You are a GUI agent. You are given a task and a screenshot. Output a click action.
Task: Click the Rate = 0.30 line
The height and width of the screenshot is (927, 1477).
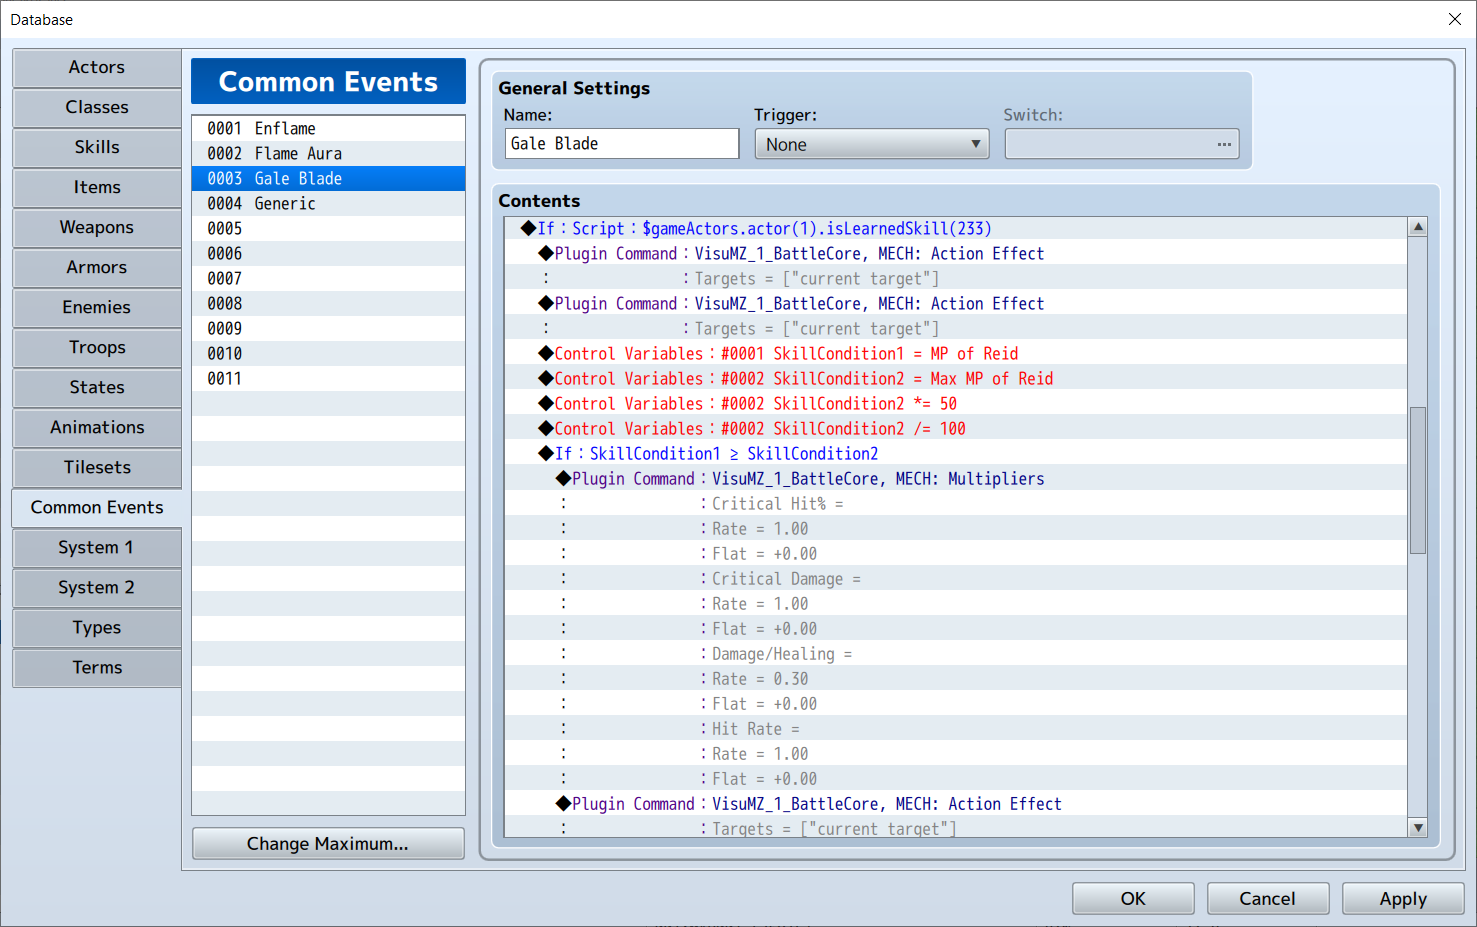click(956, 679)
